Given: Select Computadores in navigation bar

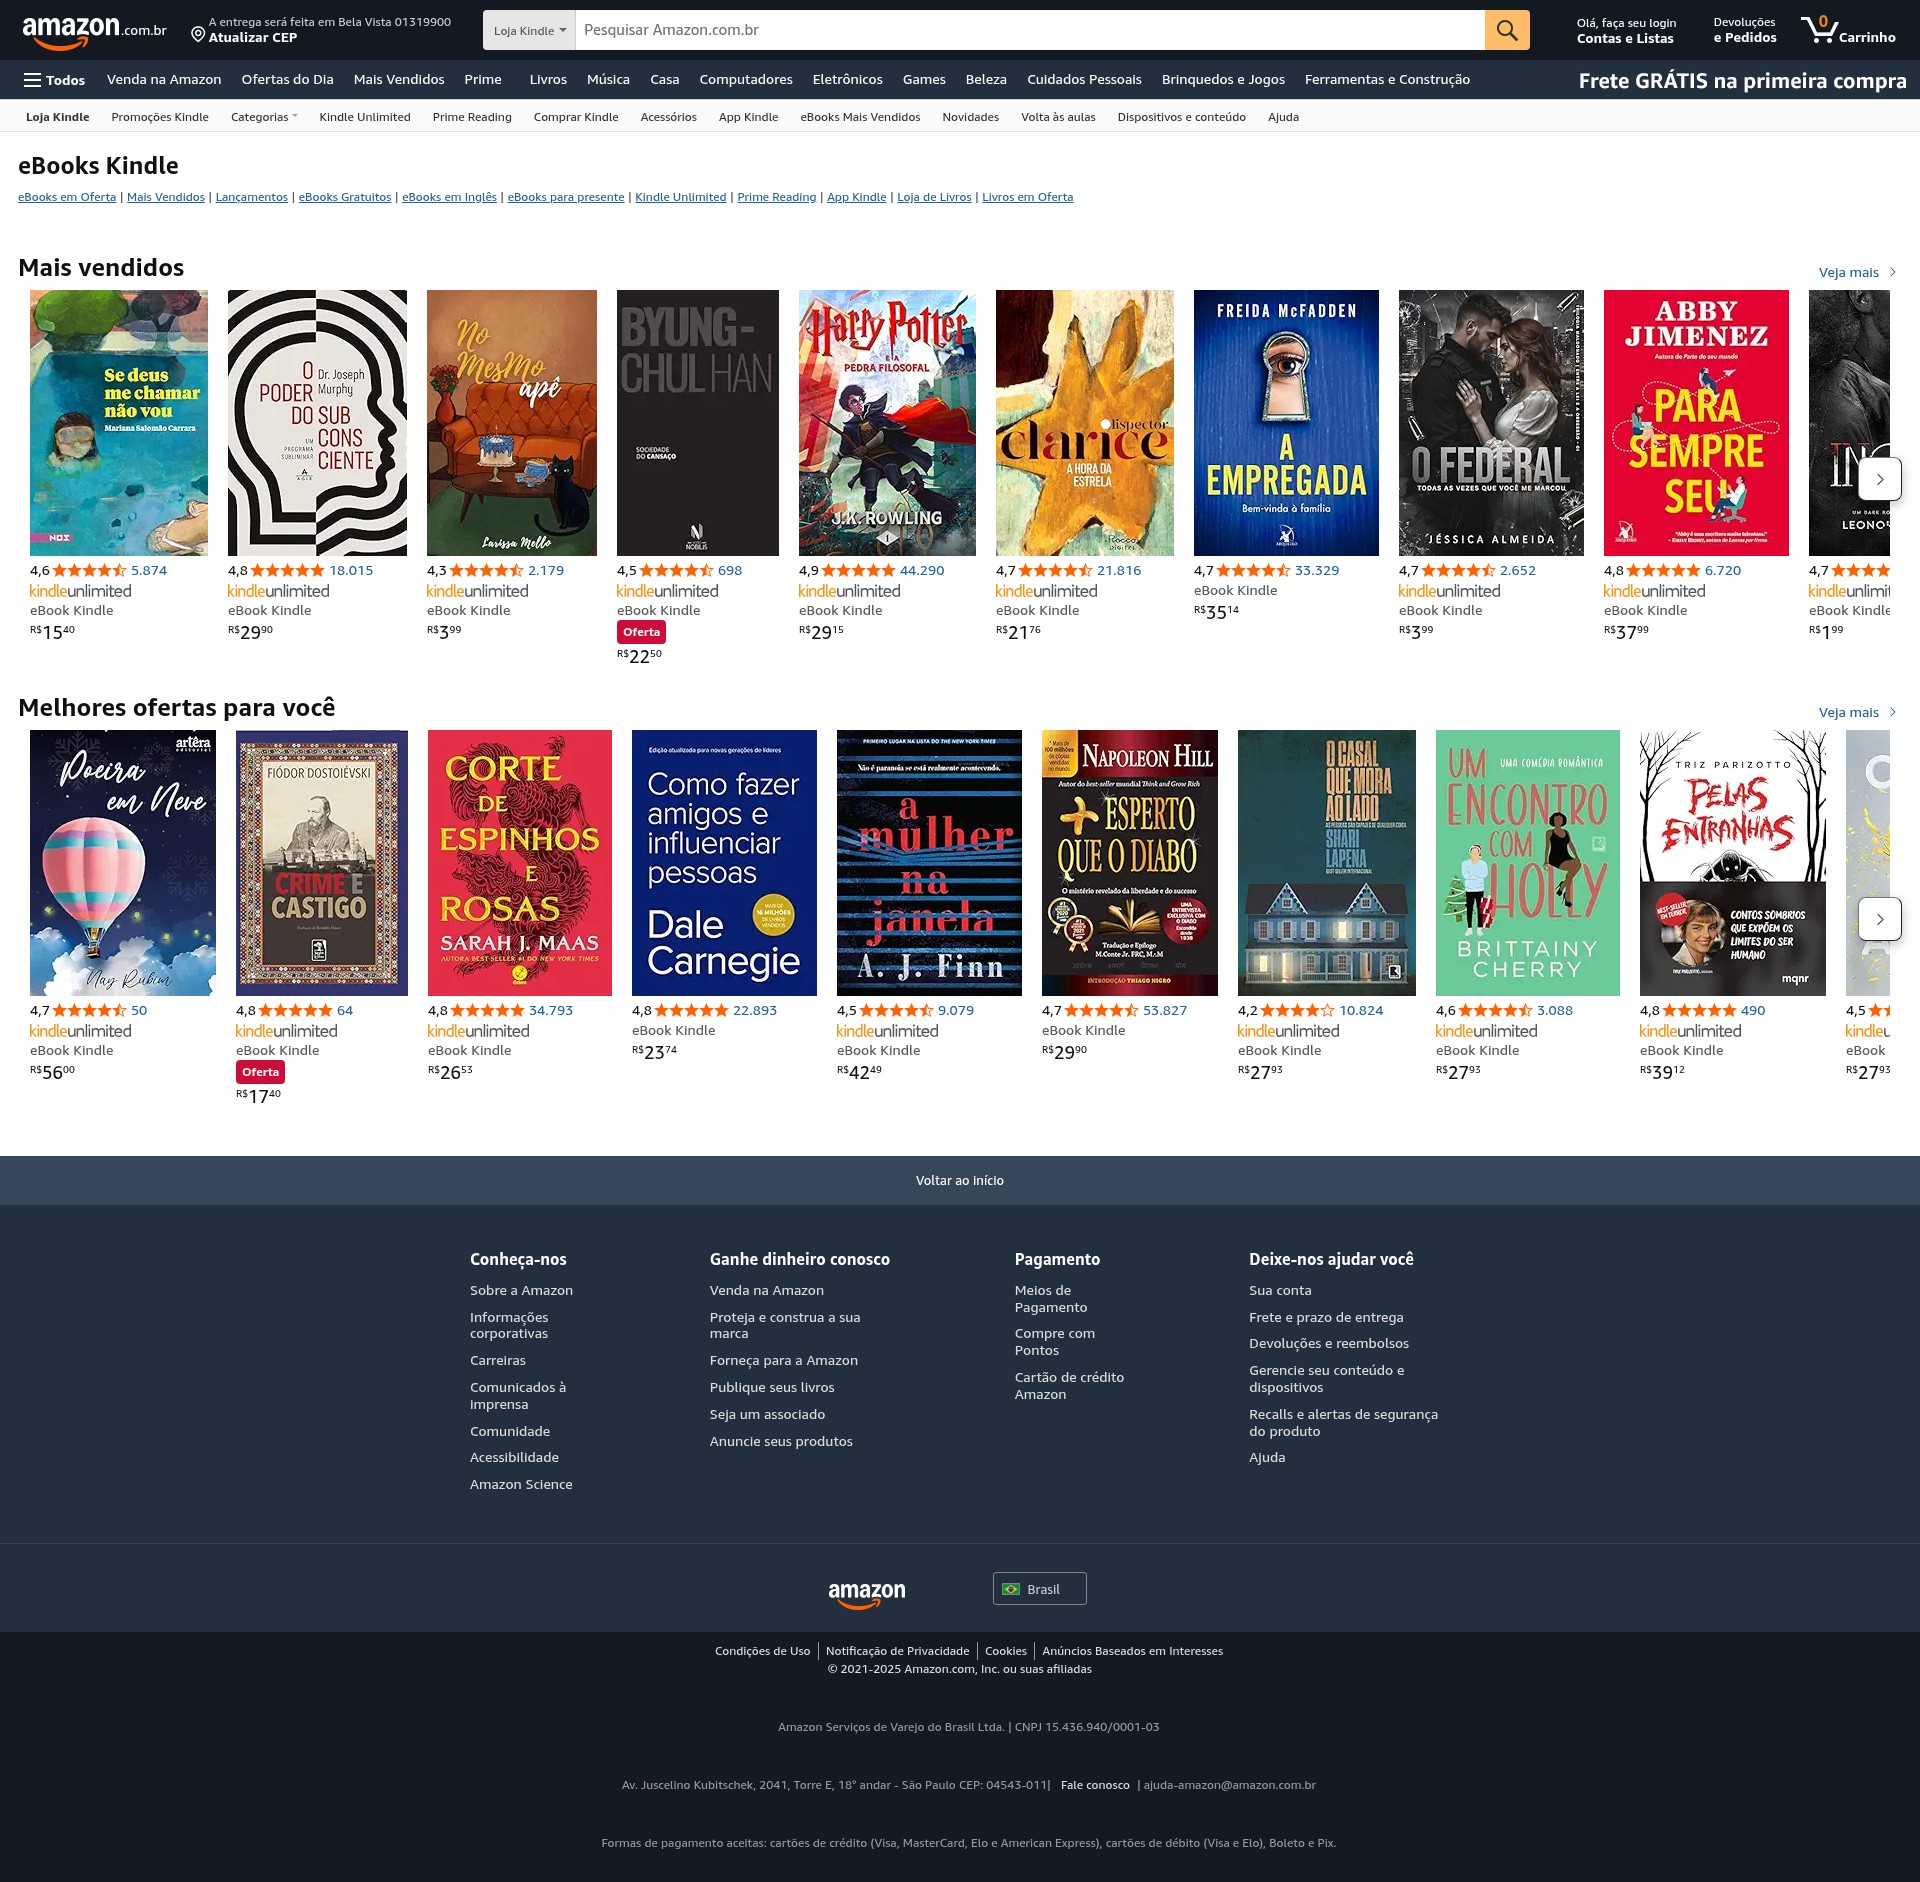Looking at the screenshot, I should coord(746,80).
